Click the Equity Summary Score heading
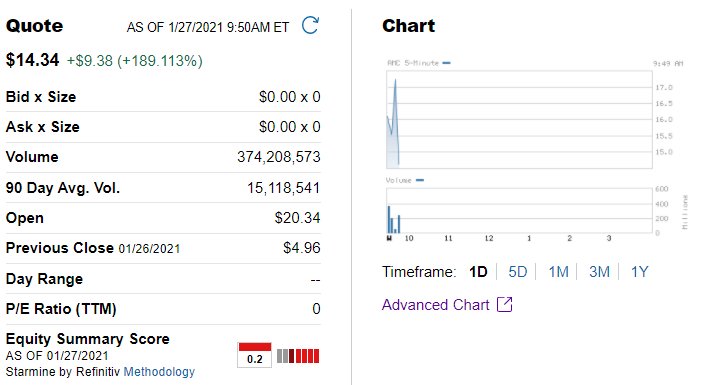The width and height of the screenshot is (713, 385). coord(87,339)
